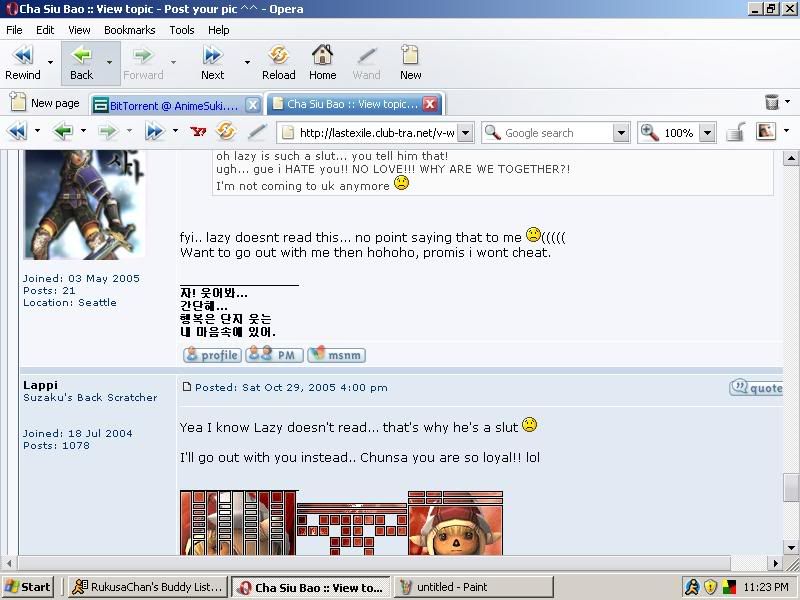This screenshot has height=600, width=800.
Task: Click the Next fast-forward button
Action: [213, 63]
